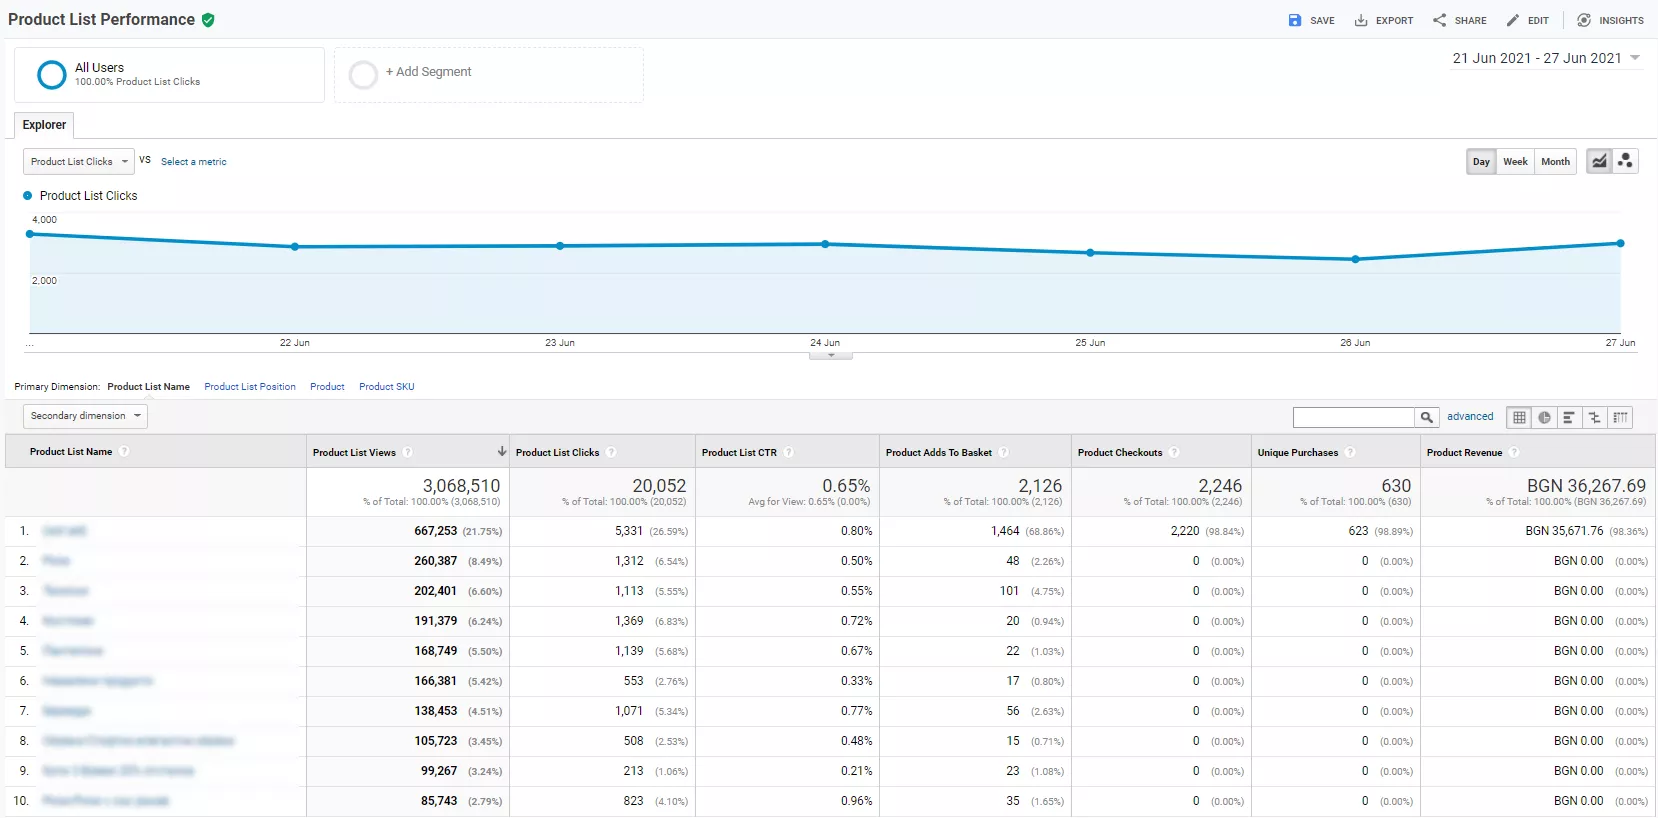Screen dimensions: 1658x818
Task: Click the table search magnifier button
Action: click(1427, 417)
